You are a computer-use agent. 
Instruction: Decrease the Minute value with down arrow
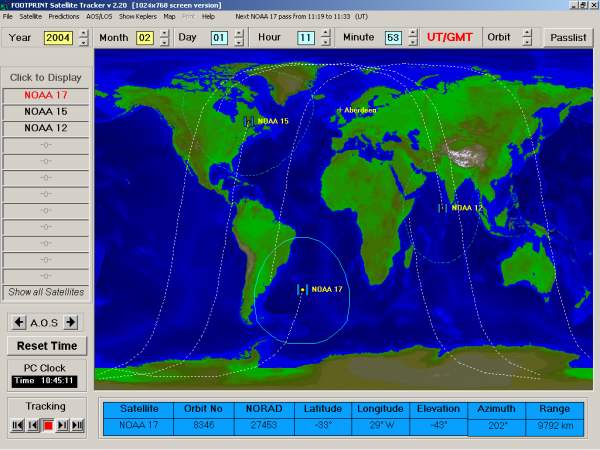412,42
